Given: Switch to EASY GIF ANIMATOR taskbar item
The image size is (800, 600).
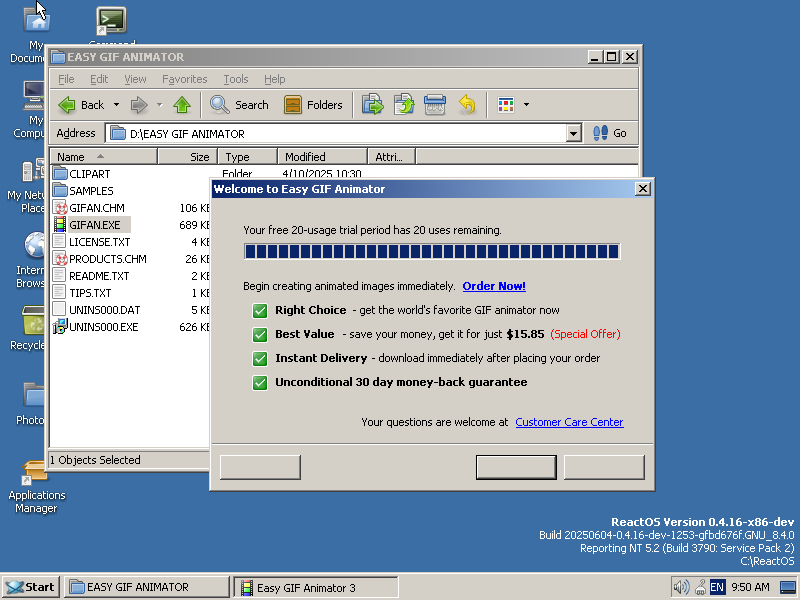Looking at the screenshot, I should tap(147, 587).
